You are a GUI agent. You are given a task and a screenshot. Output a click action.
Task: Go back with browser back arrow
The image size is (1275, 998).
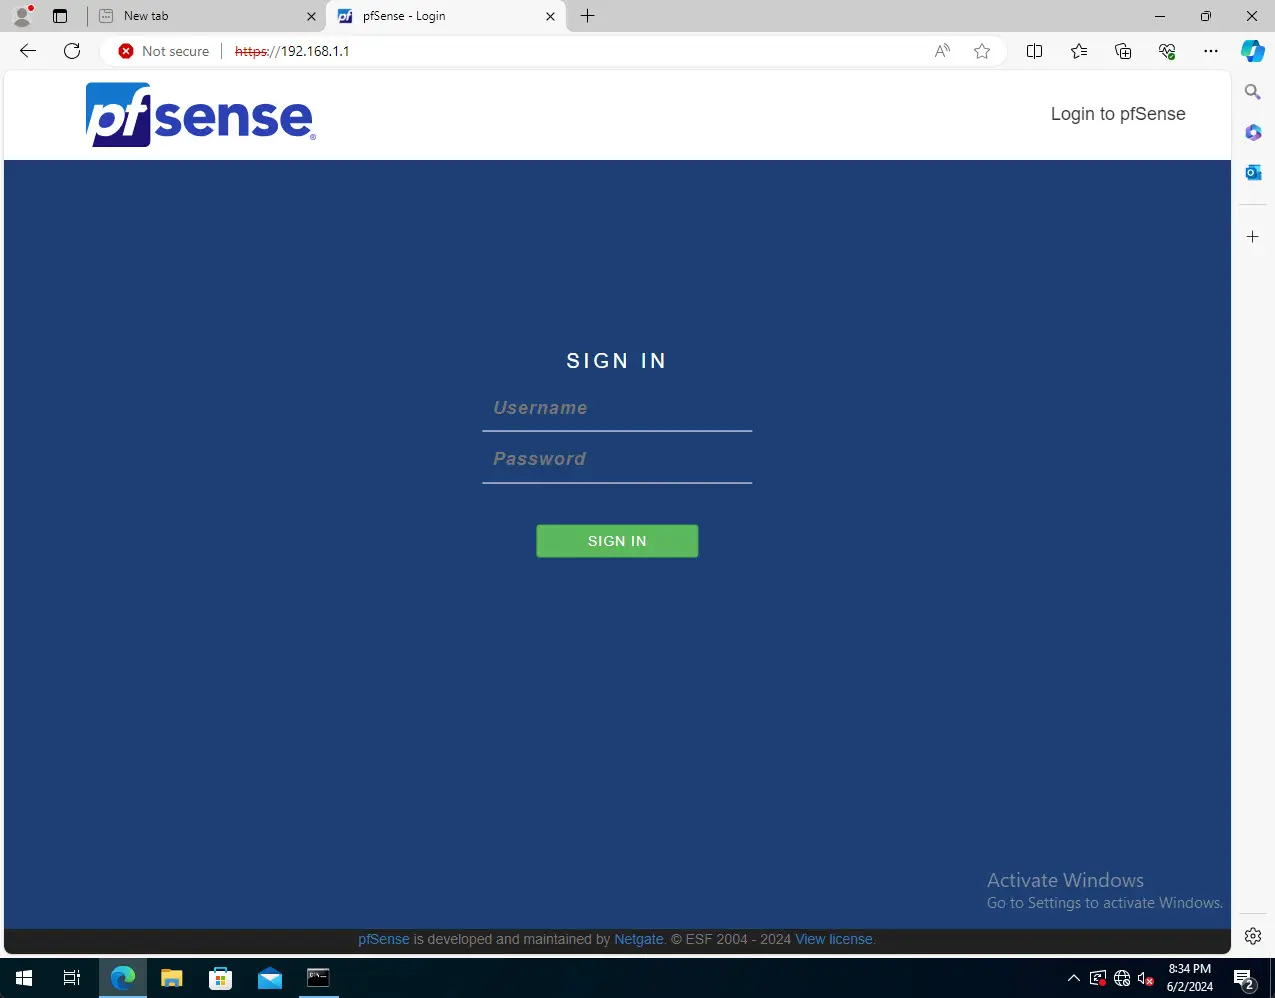pyautogui.click(x=28, y=51)
